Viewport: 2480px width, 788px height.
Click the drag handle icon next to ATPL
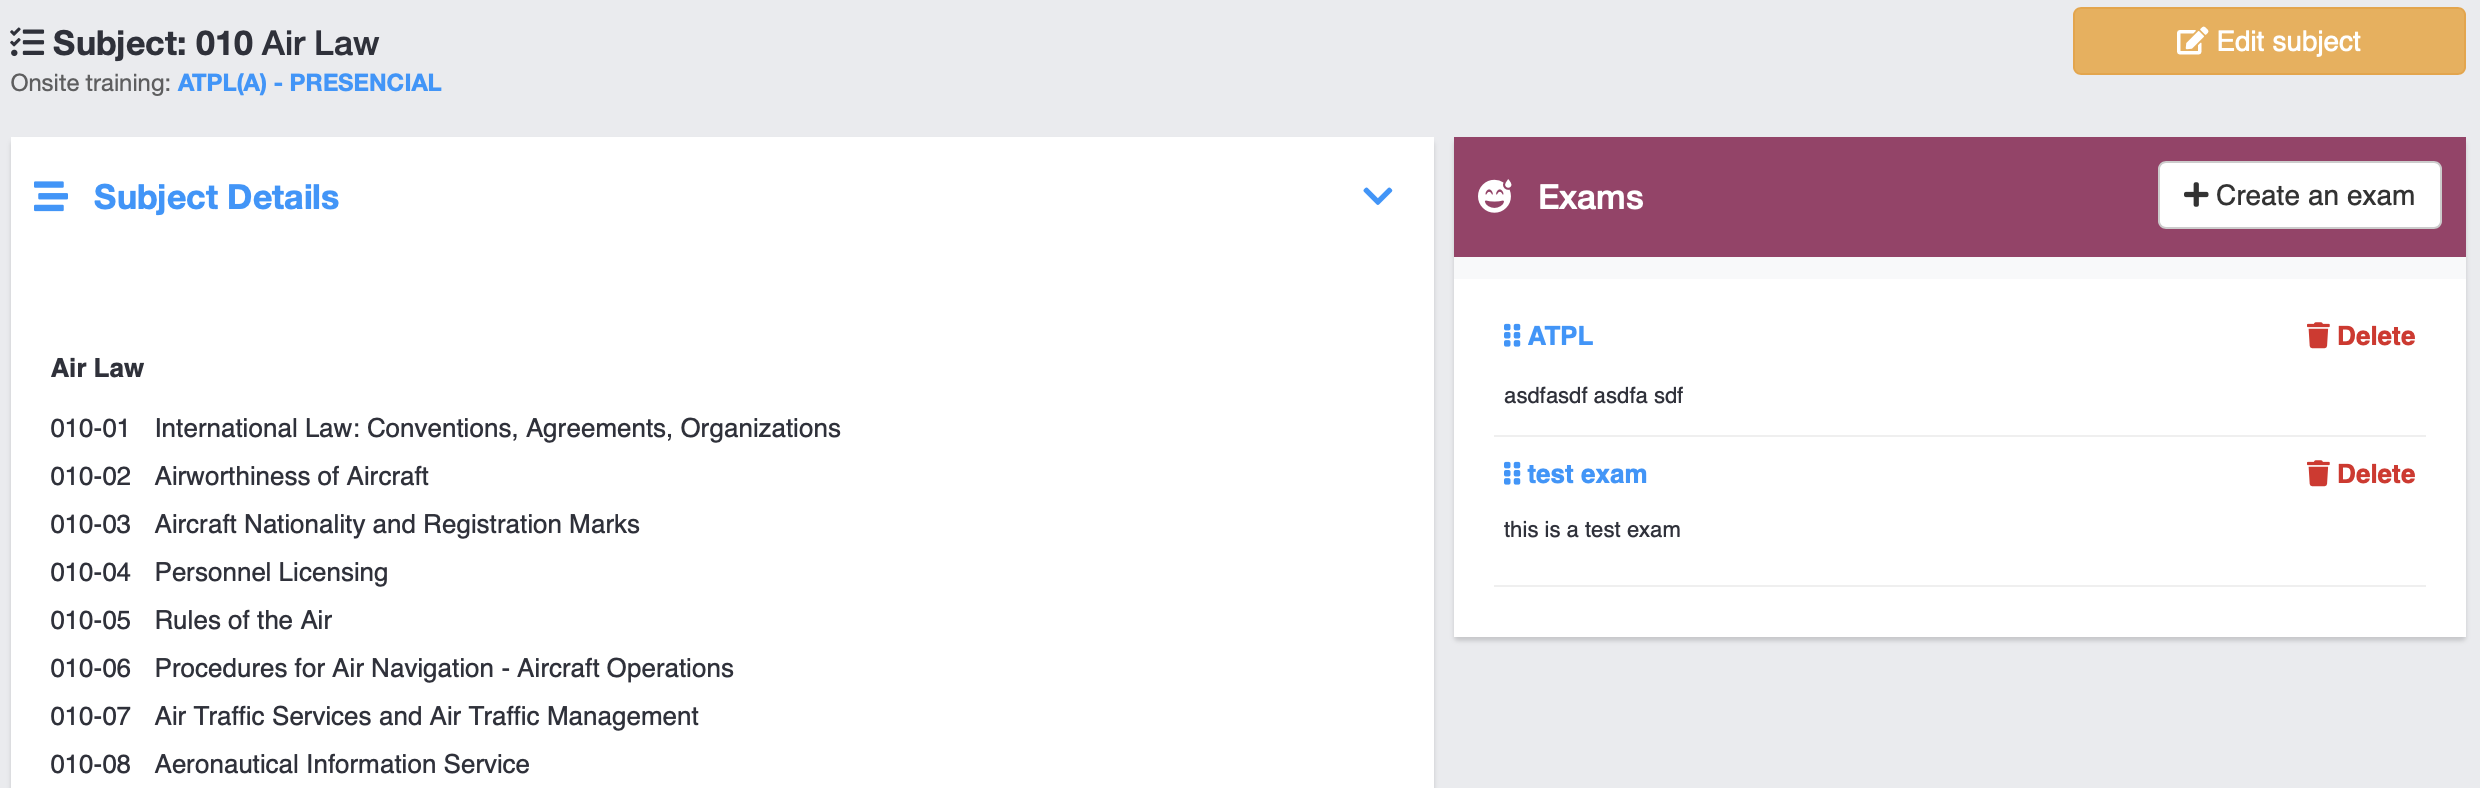1512,336
